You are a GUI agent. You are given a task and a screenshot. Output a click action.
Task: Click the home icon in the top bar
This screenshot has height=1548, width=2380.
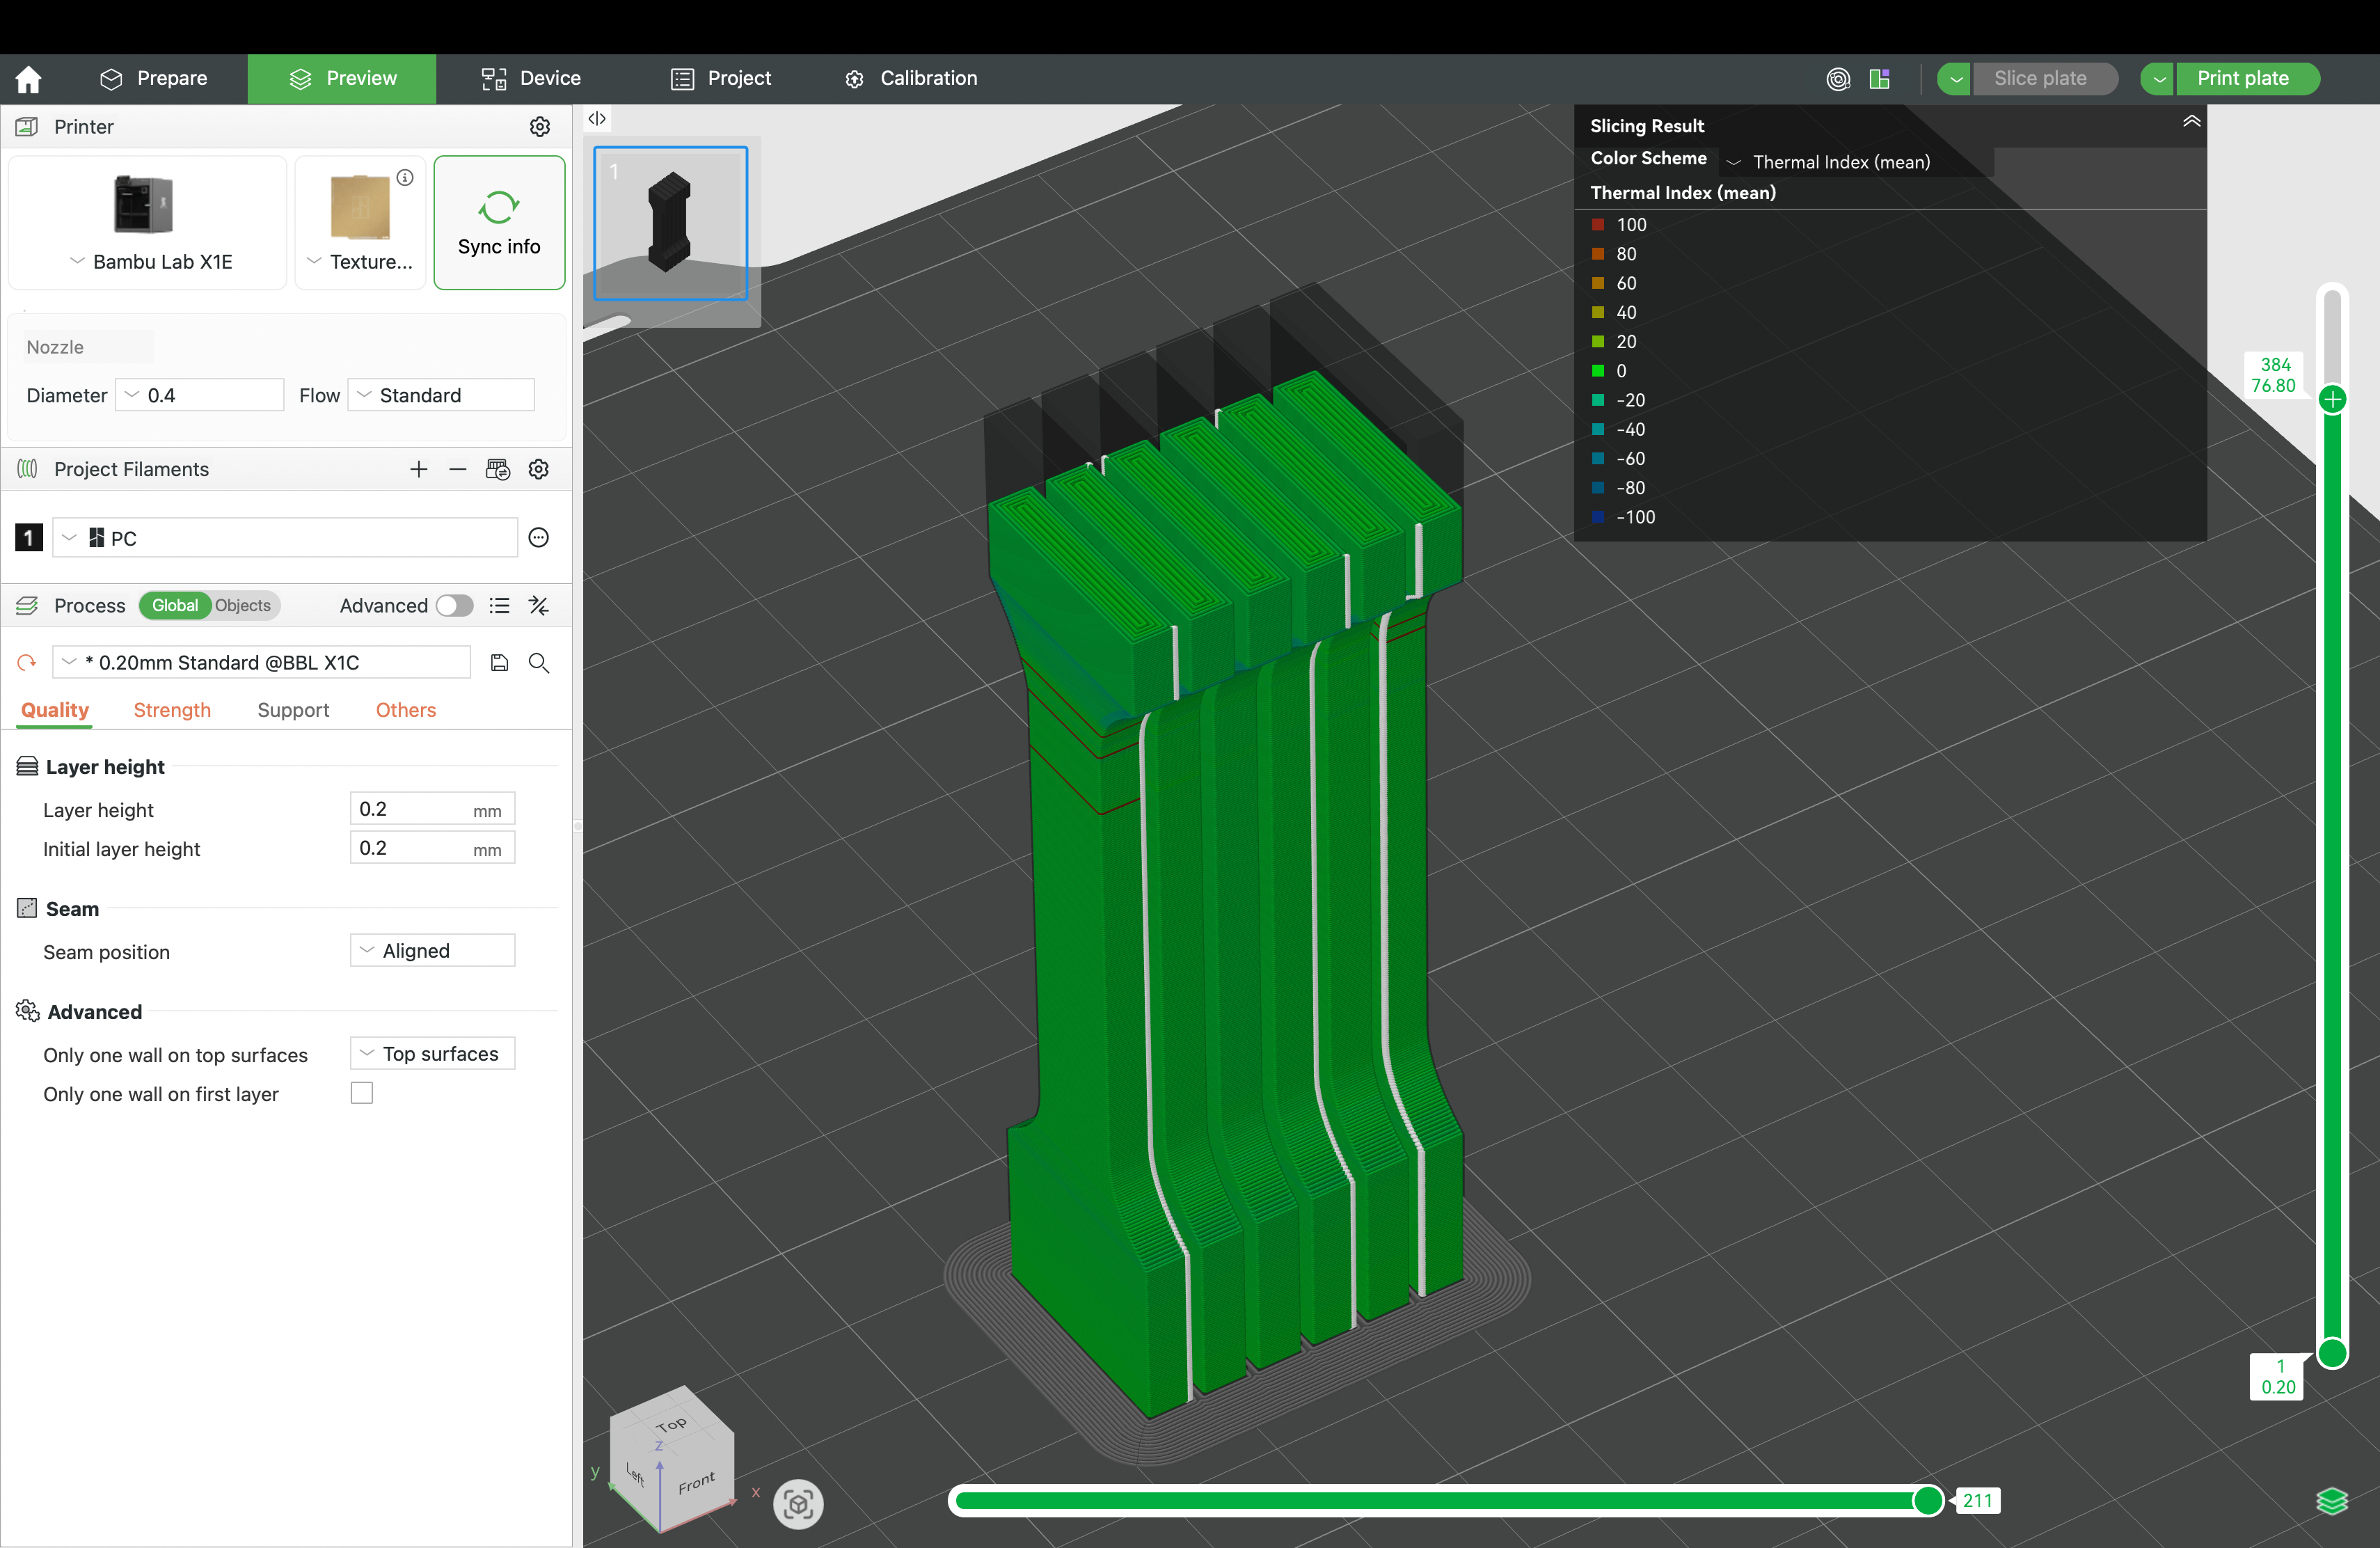(28, 78)
